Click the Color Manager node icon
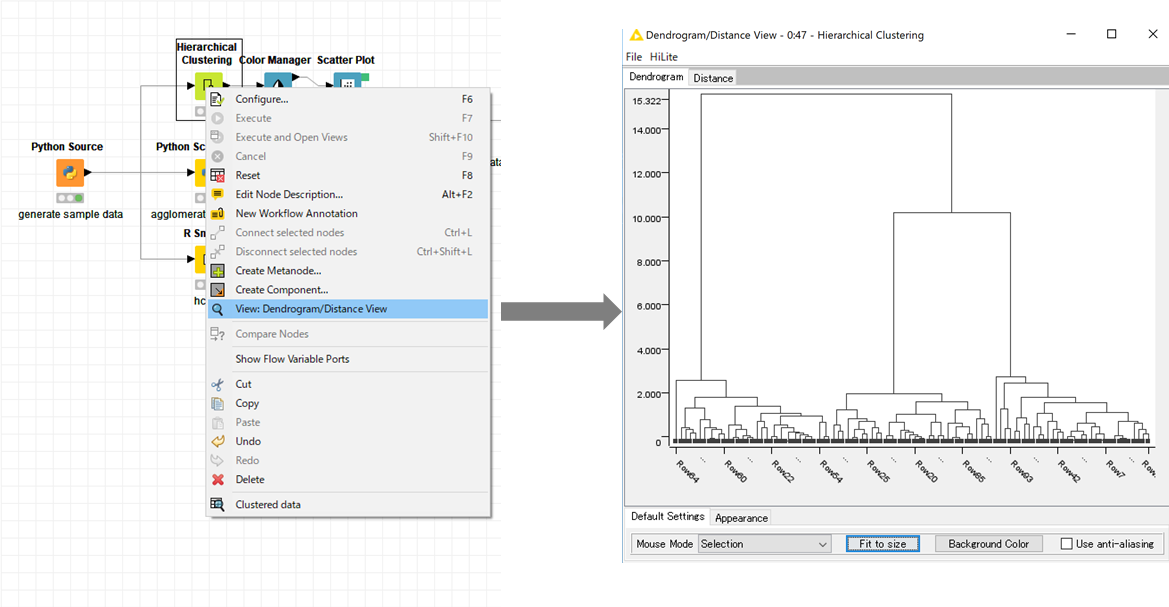This screenshot has height=607, width=1169. 277,82
